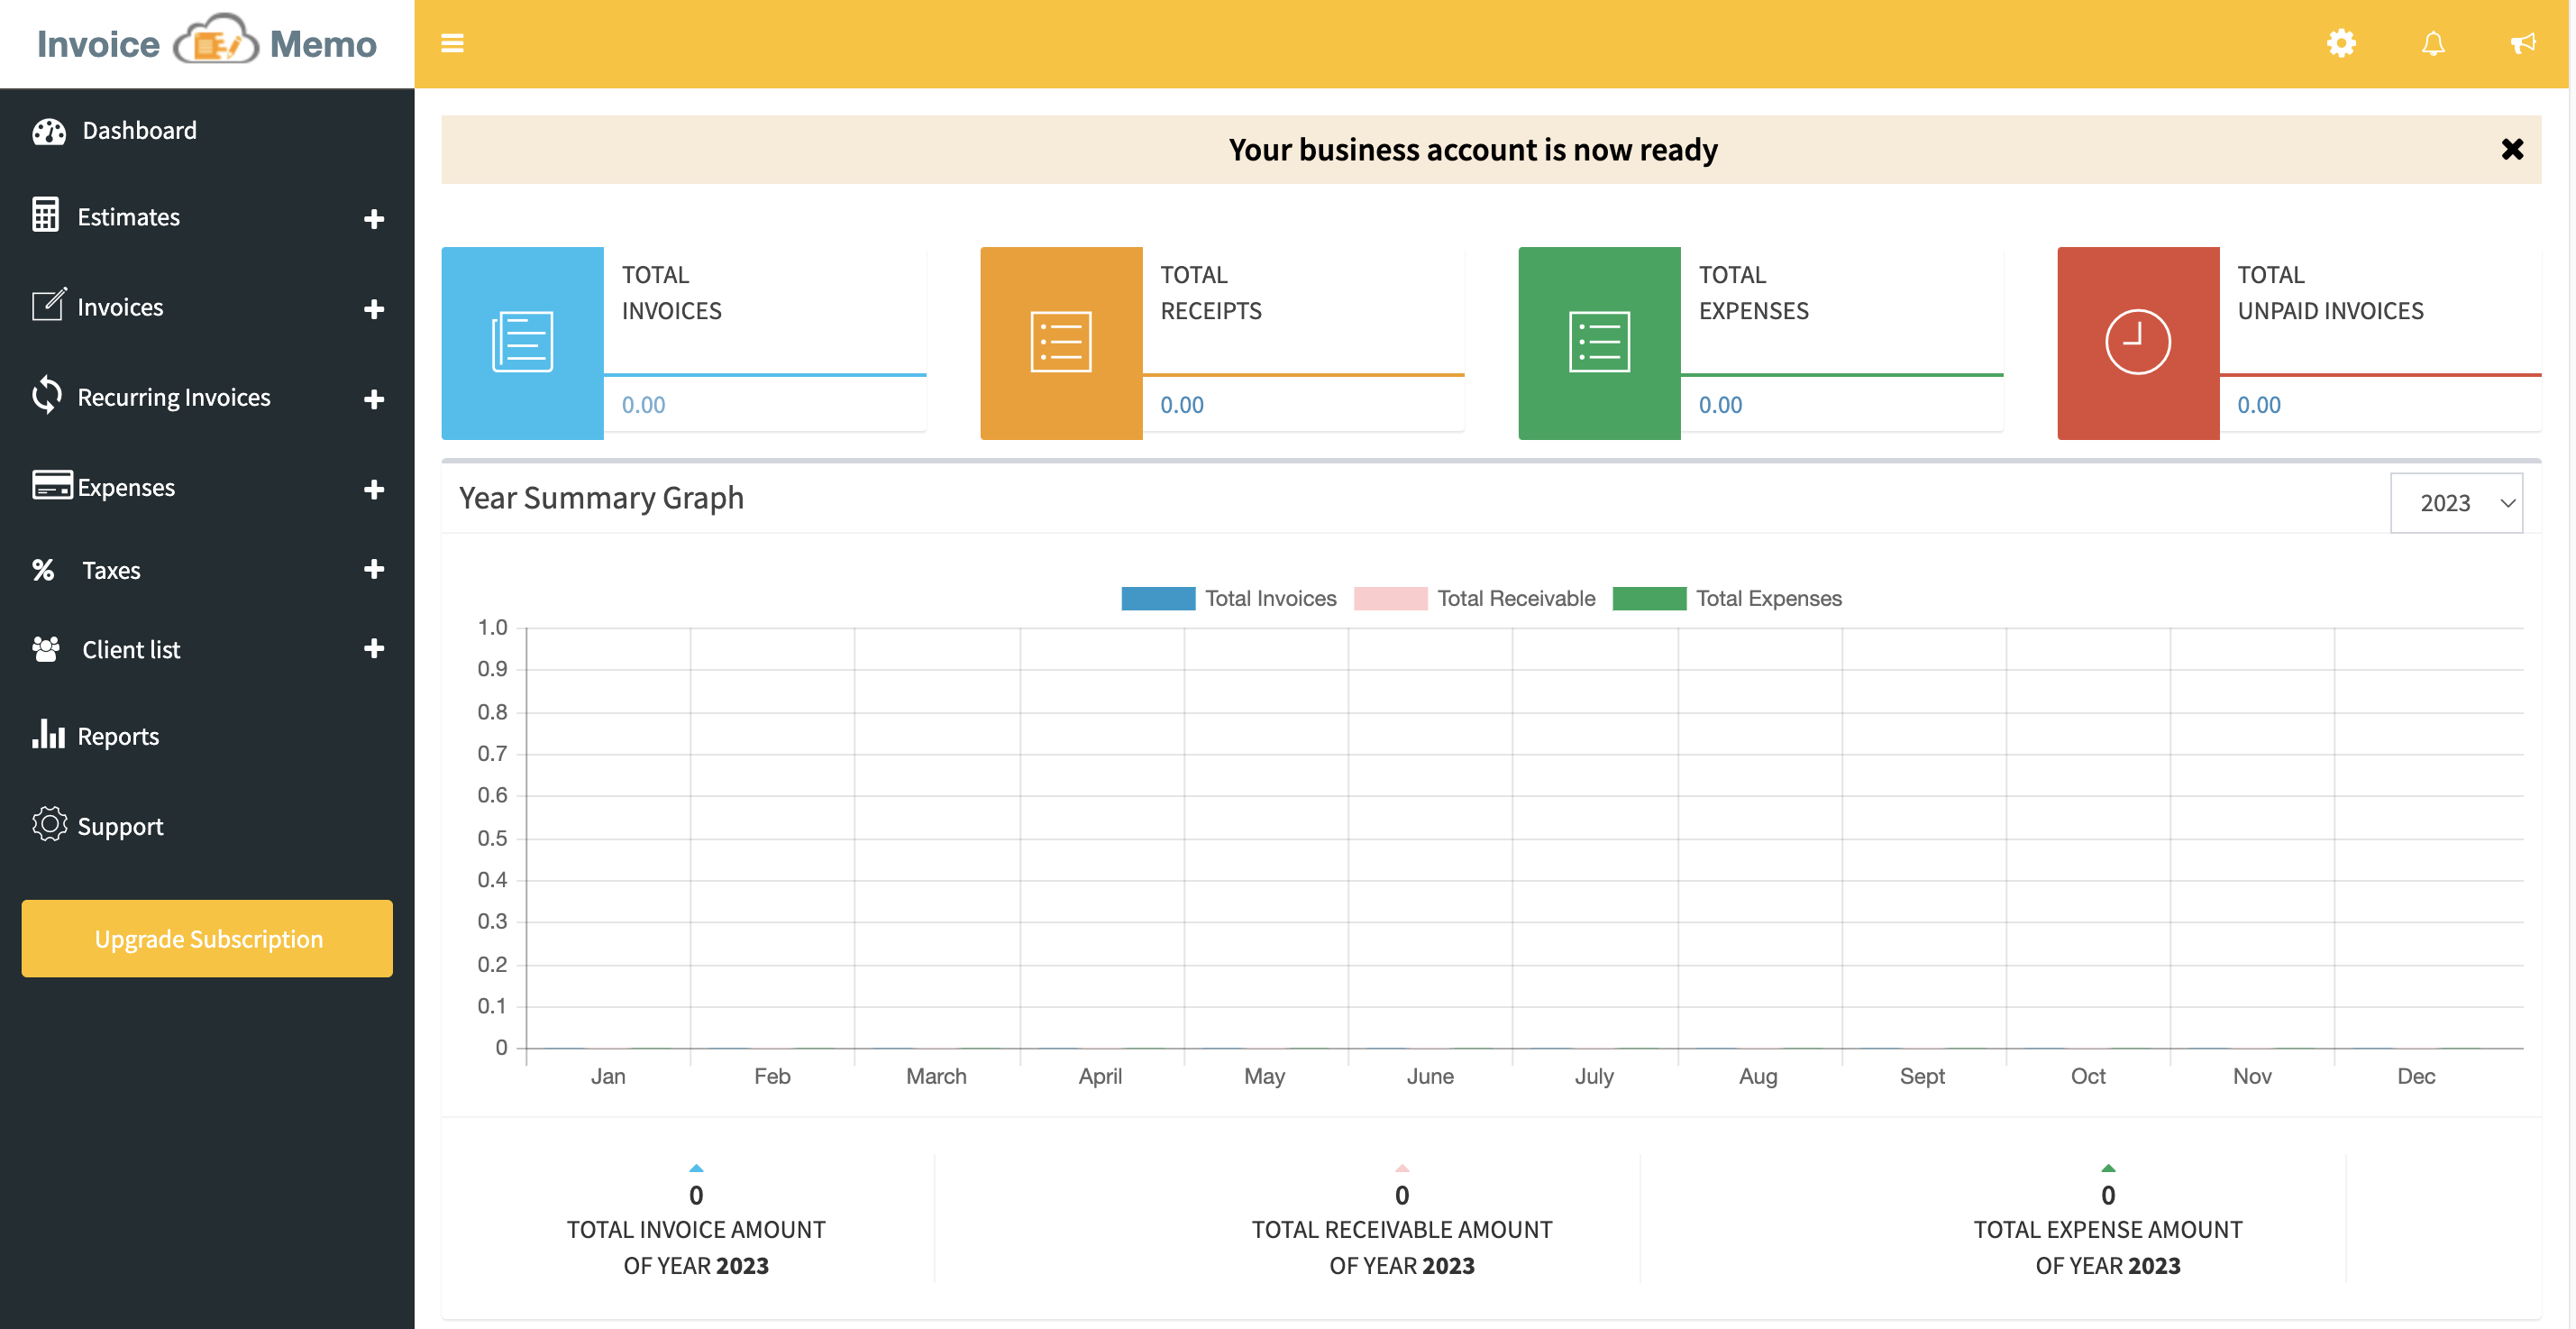Image resolution: width=2576 pixels, height=1329 pixels.
Task: Open the Taxes percent icon
Action: click(x=44, y=569)
